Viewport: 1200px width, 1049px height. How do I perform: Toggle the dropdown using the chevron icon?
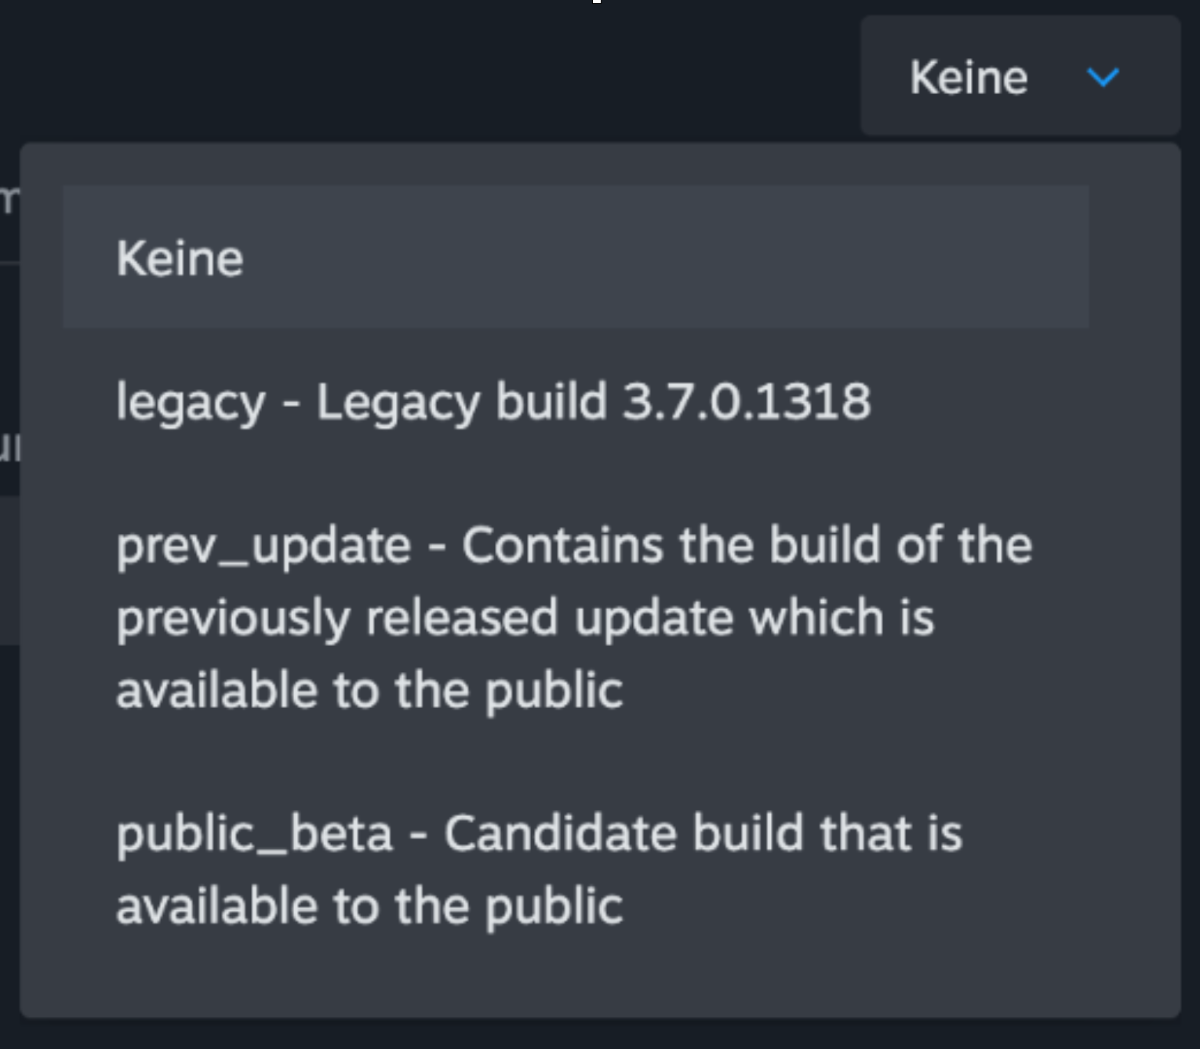(1102, 77)
